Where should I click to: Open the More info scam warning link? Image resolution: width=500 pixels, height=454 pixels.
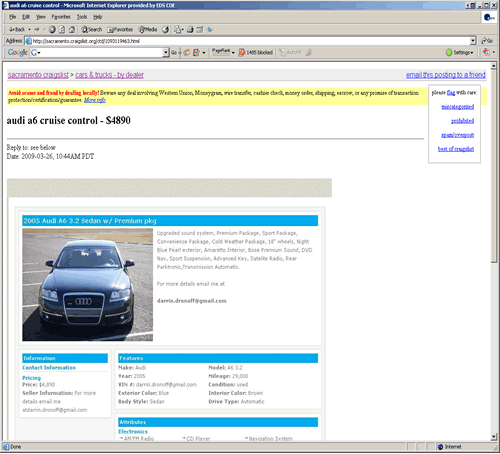click(x=95, y=100)
